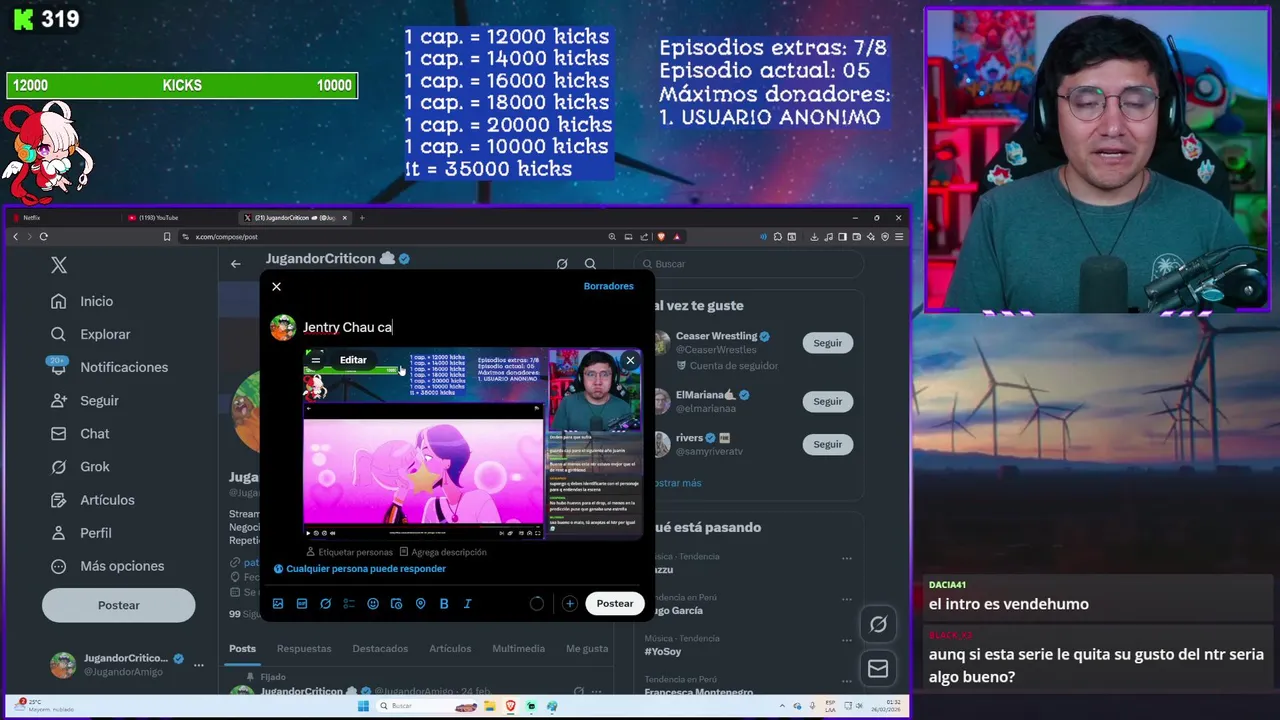Add another post with the plus button

point(569,604)
